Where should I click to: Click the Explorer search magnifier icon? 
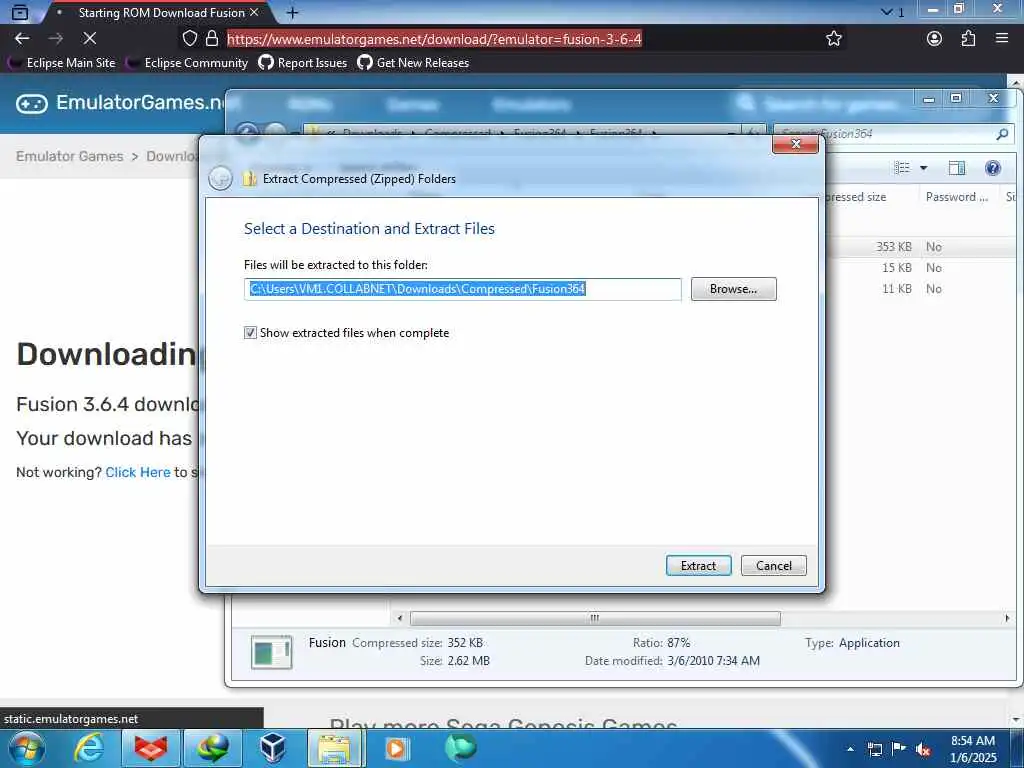point(1002,134)
